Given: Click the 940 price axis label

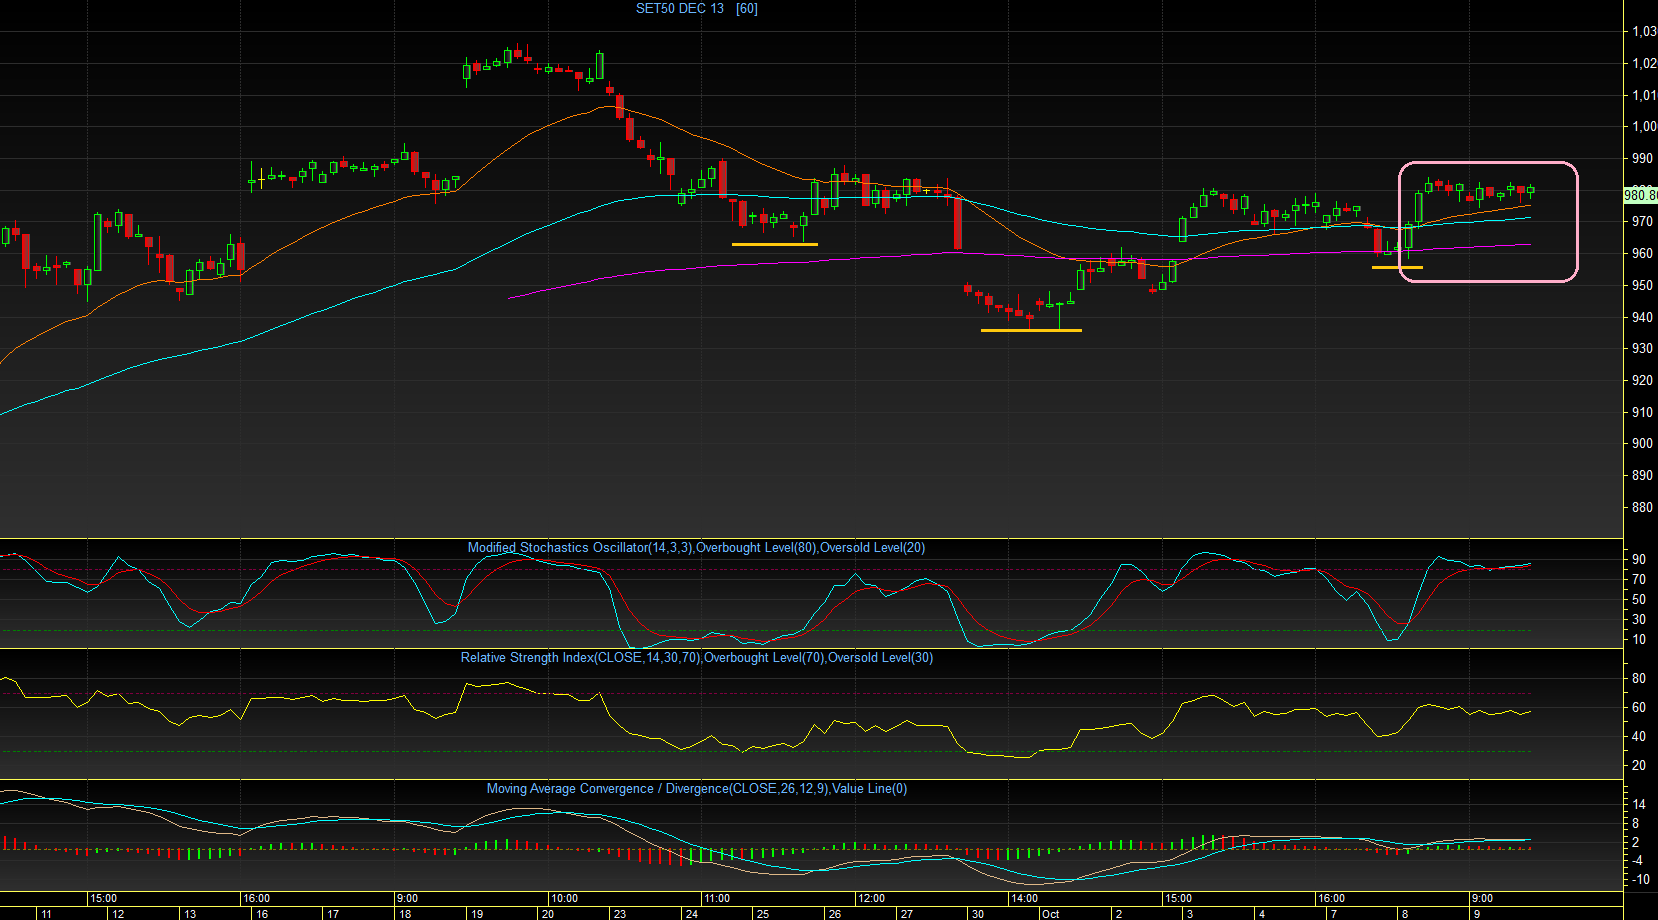Looking at the screenshot, I should click(x=1643, y=317).
